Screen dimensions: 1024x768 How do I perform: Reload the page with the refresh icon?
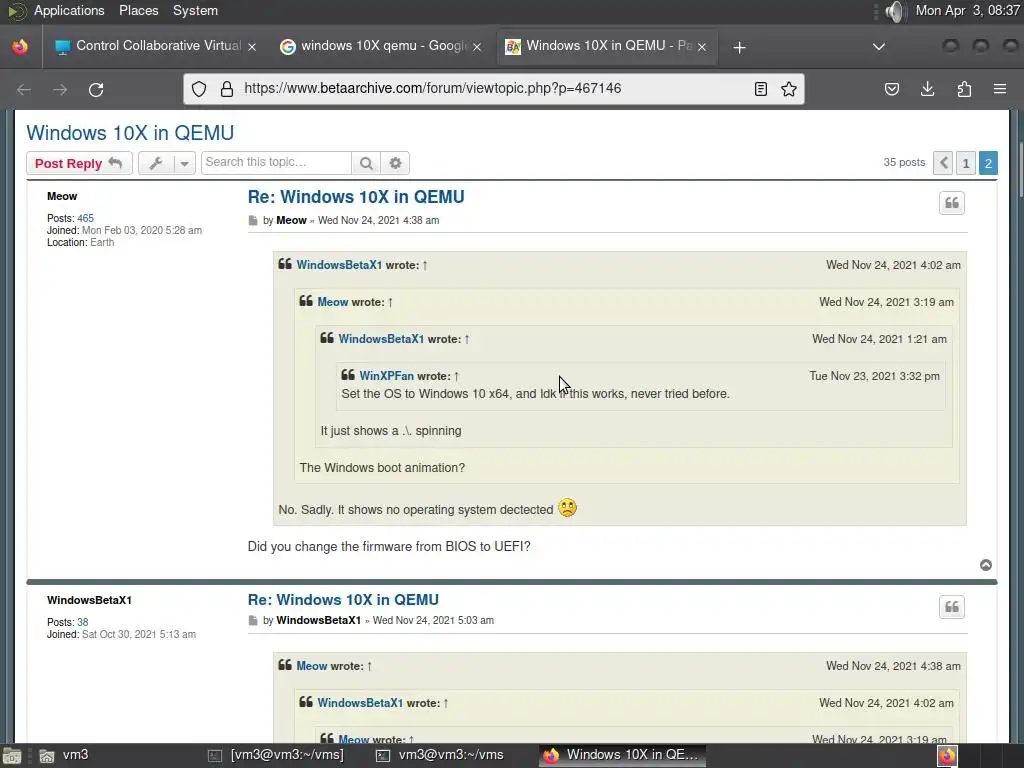click(96, 89)
